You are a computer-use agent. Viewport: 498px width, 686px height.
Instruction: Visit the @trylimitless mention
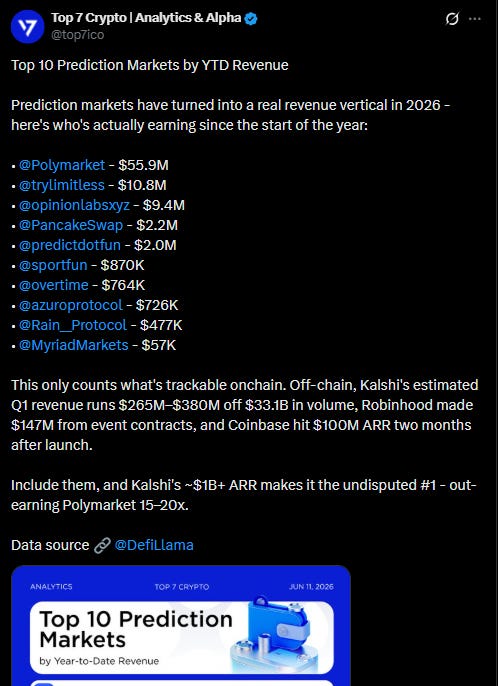pos(62,185)
